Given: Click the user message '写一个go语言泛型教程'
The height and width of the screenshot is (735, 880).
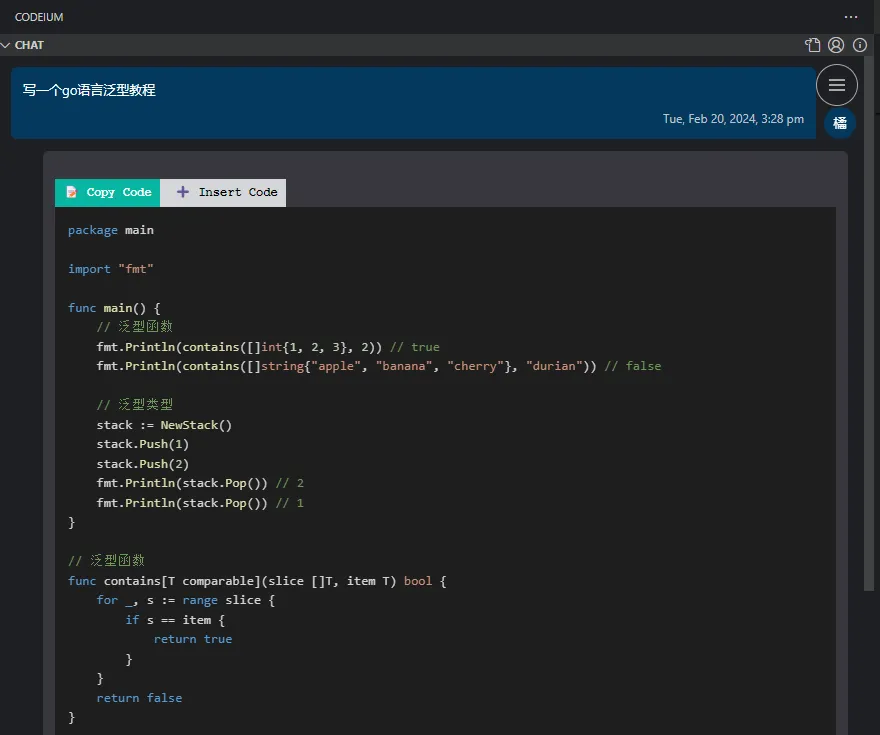Looking at the screenshot, I should click(x=89, y=90).
